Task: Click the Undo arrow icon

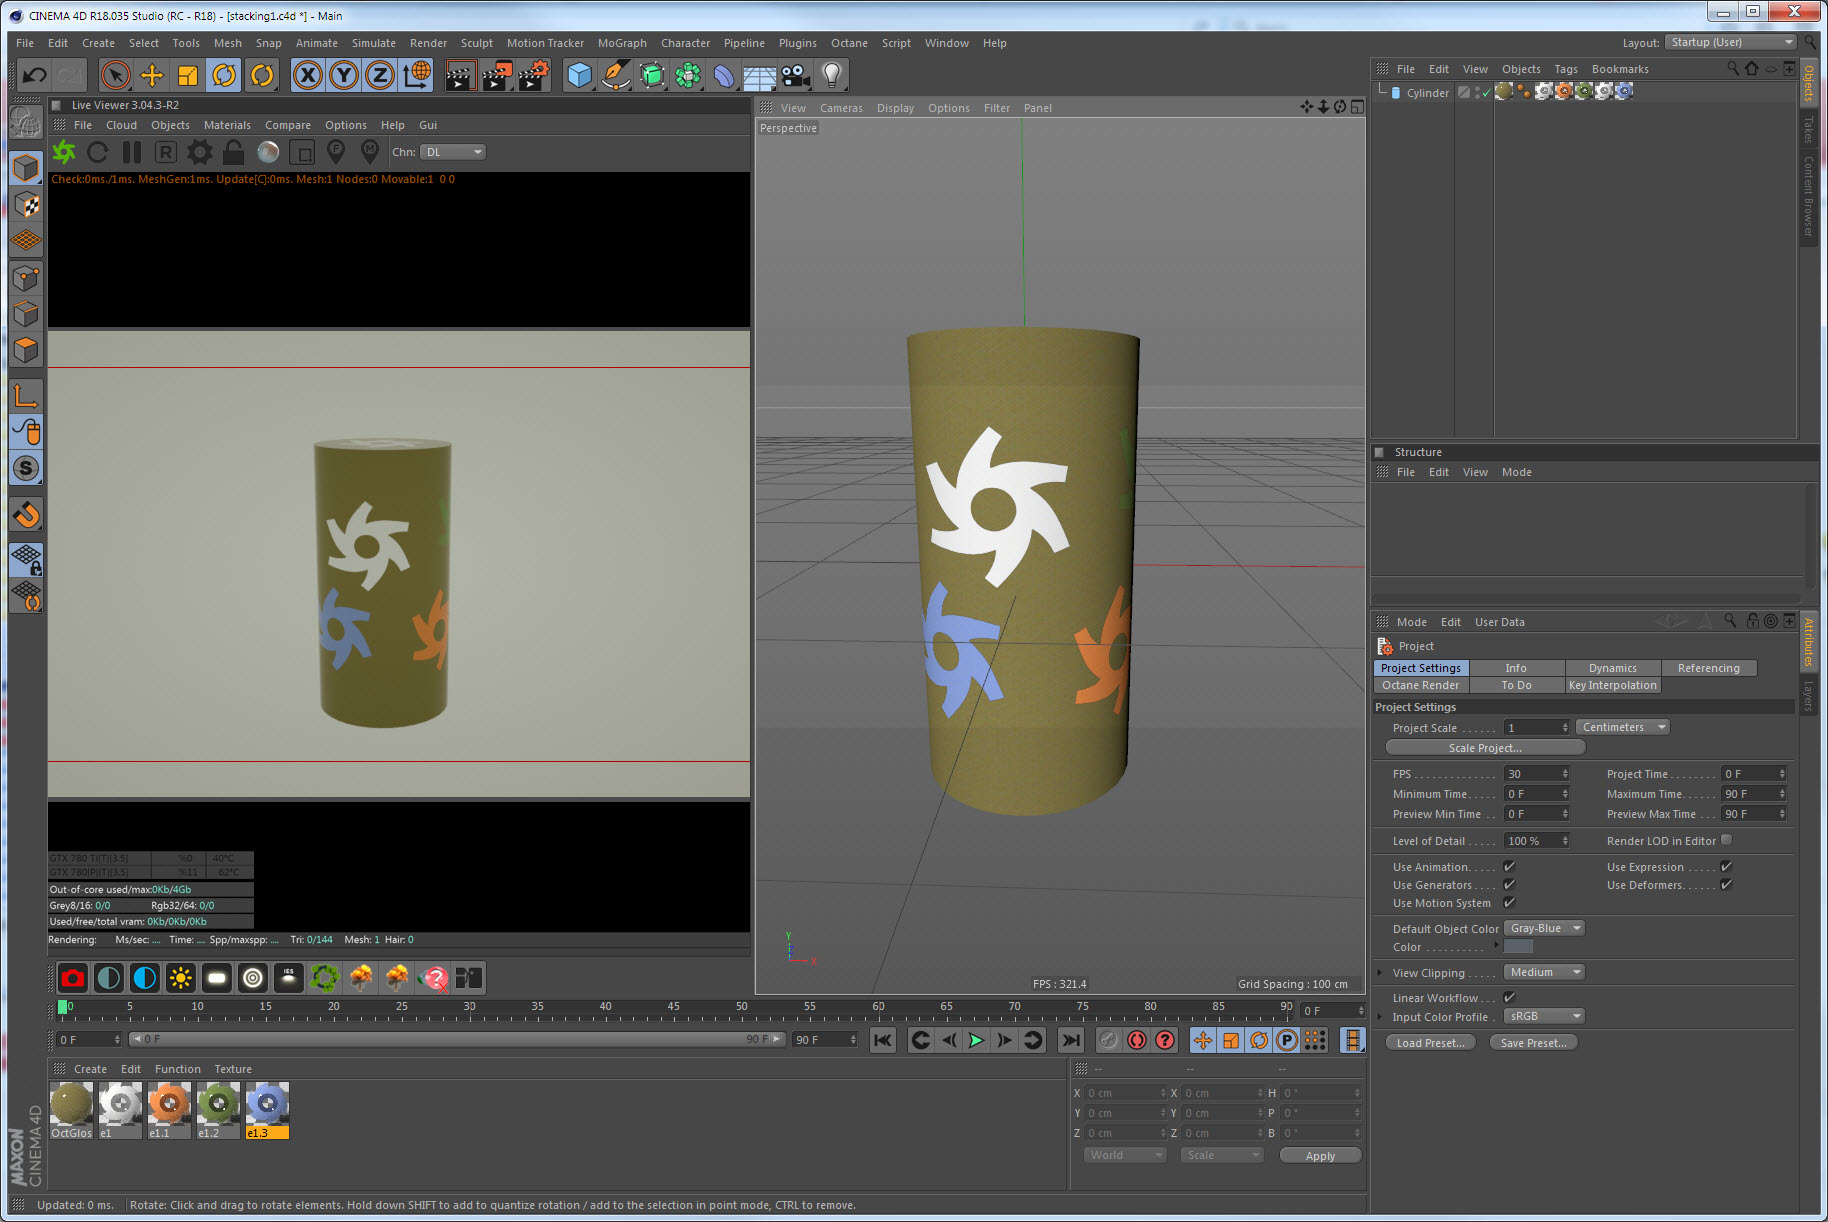Action: [34, 75]
